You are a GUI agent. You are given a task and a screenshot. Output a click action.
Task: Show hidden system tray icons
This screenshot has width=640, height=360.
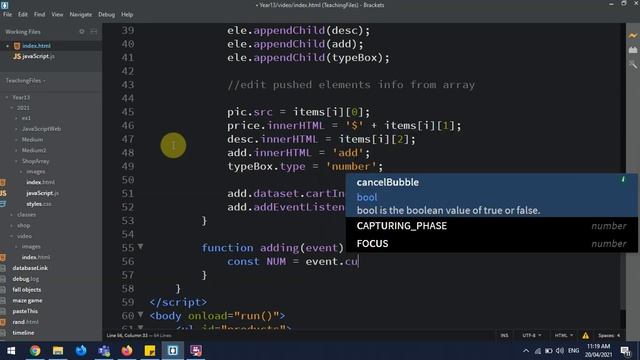(526, 351)
